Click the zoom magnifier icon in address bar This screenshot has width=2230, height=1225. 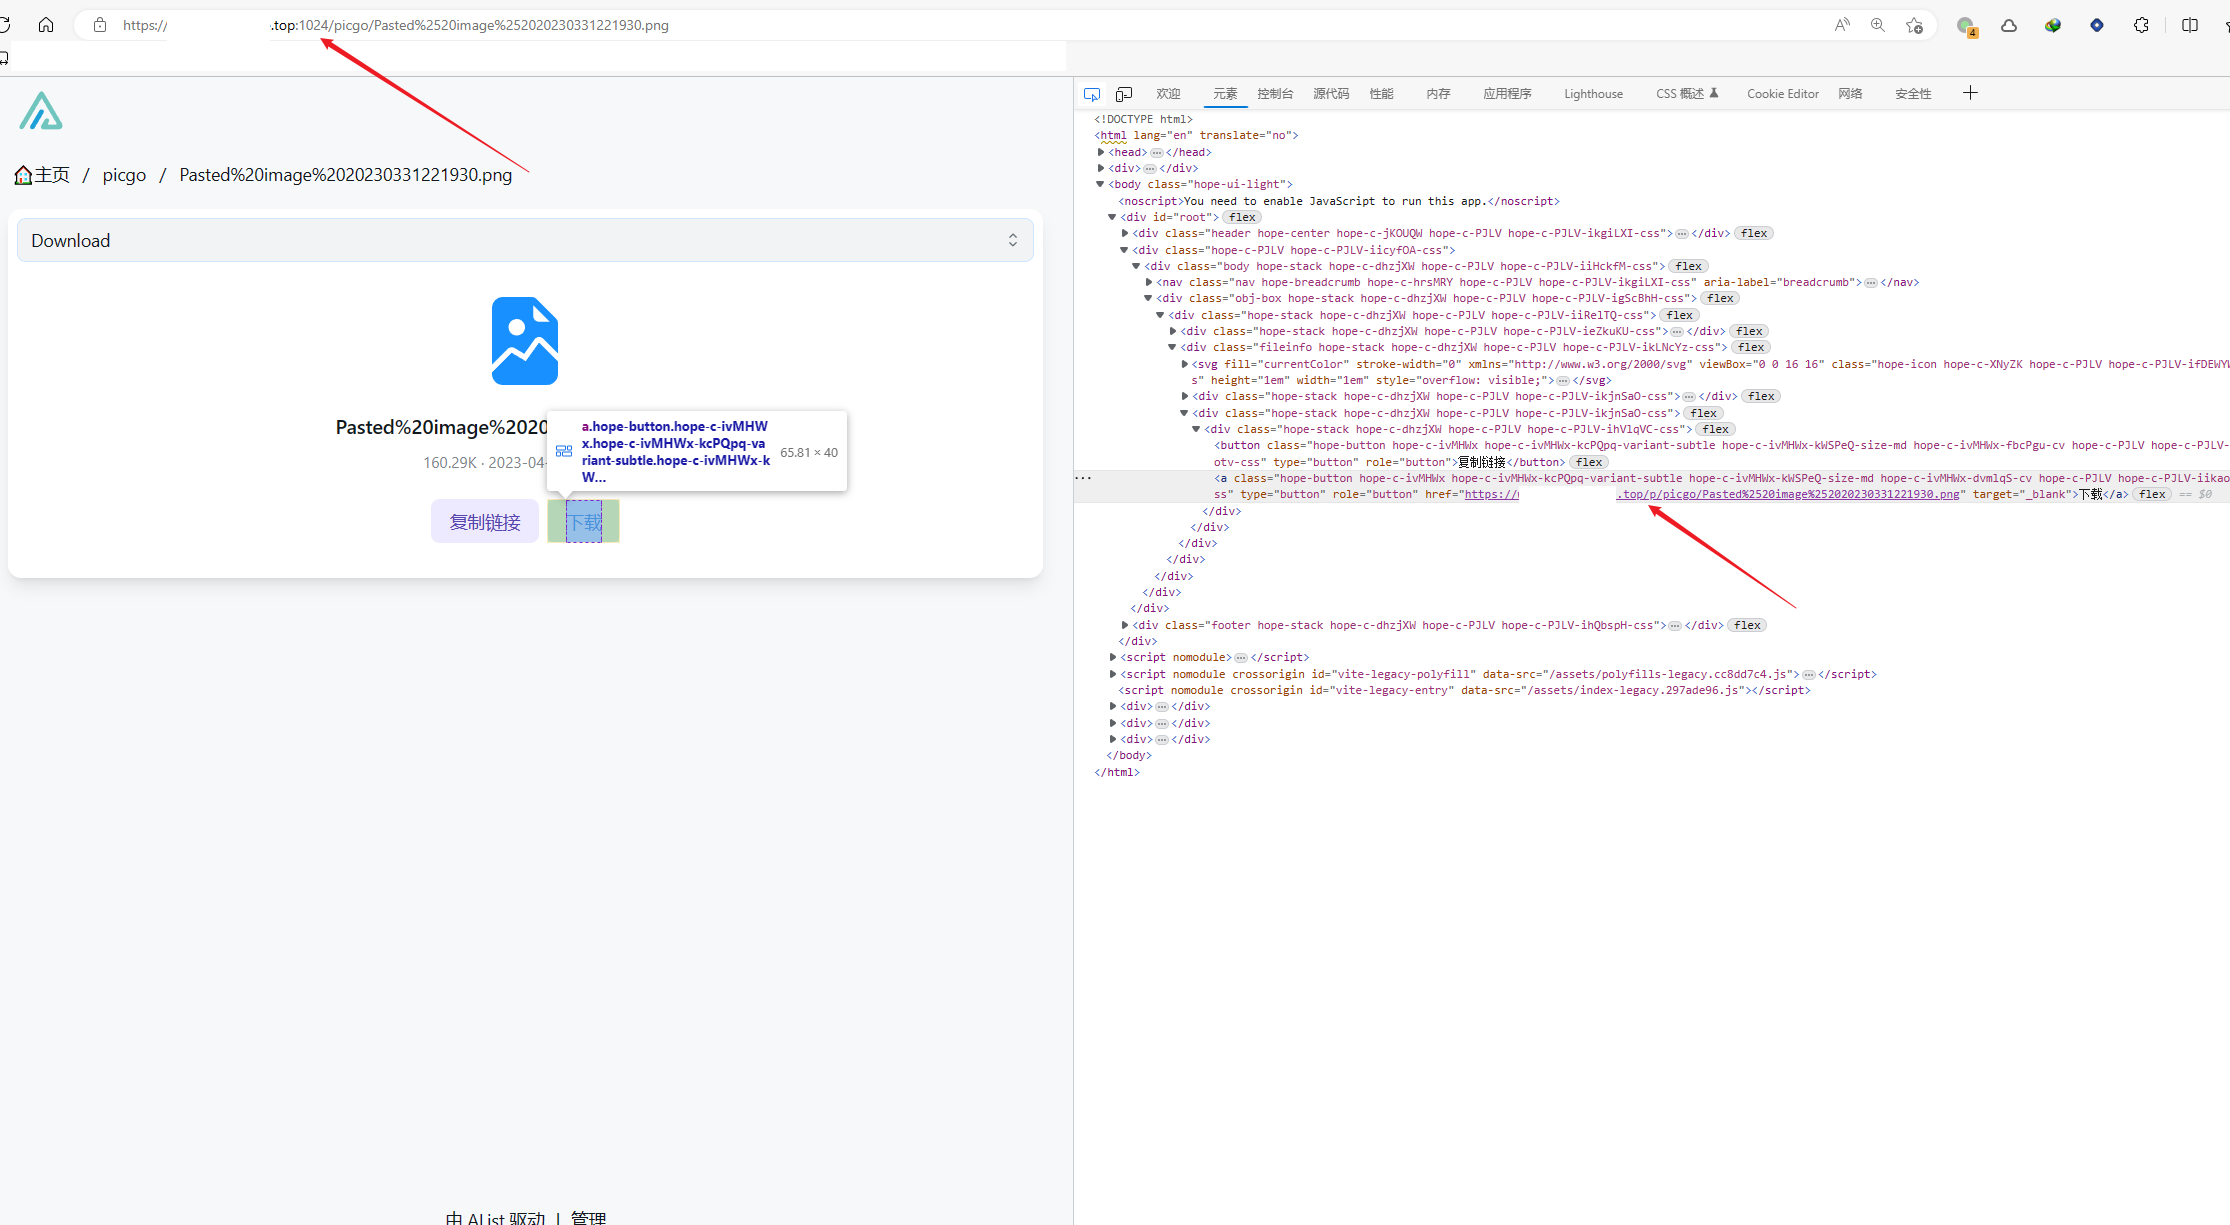(1878, 25)
